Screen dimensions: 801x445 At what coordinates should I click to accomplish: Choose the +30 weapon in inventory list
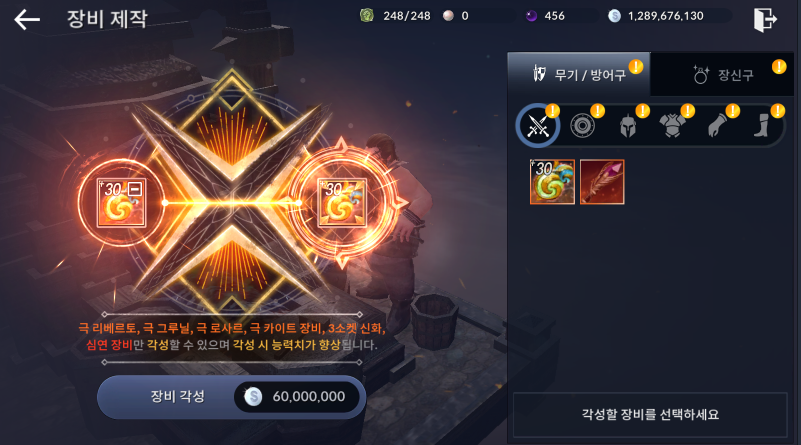552,182
